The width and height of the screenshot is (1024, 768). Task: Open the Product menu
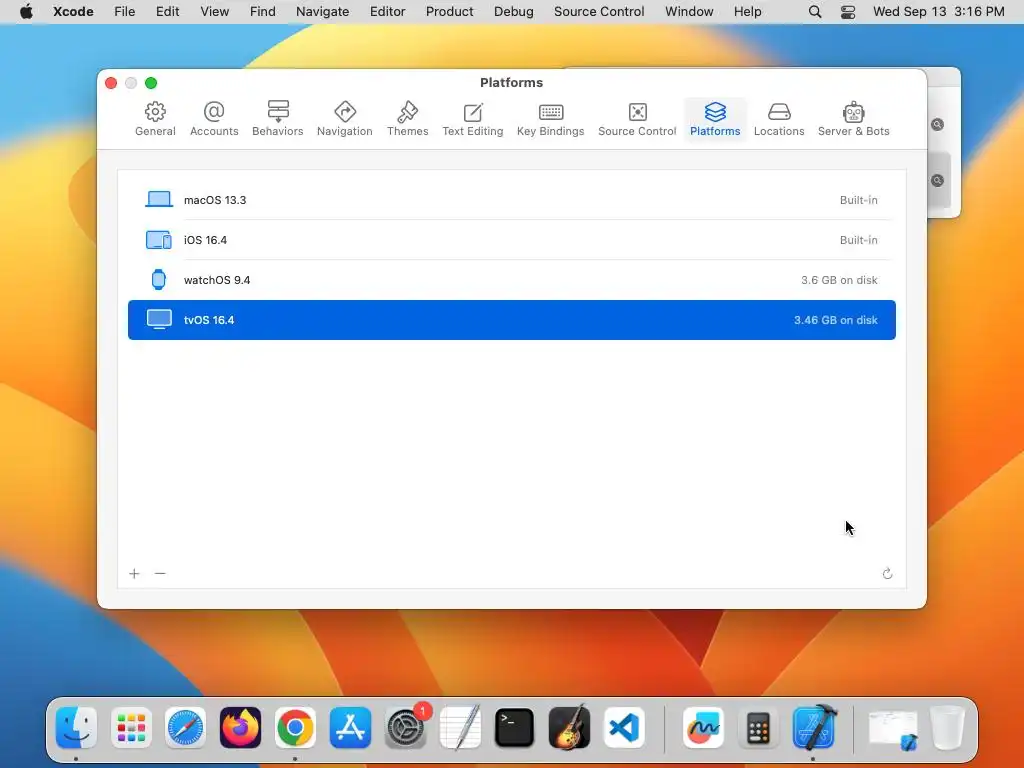pyautogui.click(x=449, y=12)
